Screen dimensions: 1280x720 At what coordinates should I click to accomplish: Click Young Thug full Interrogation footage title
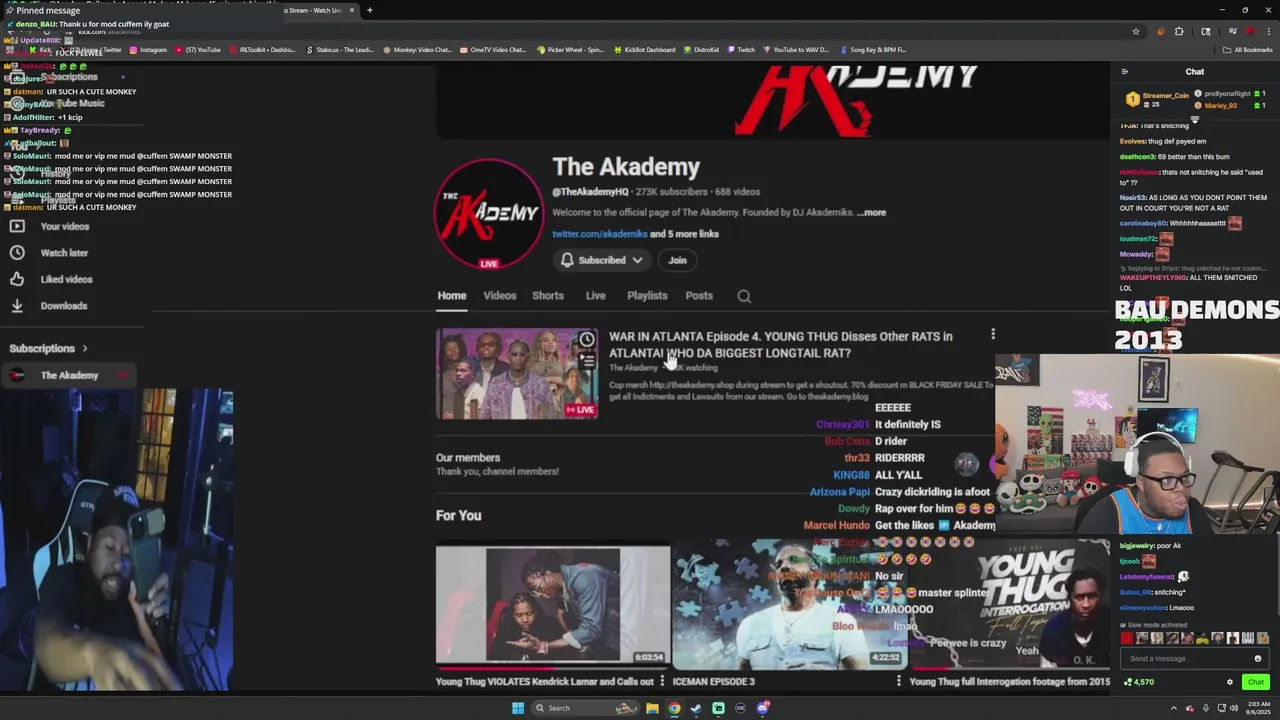[x=1009, y=682]
